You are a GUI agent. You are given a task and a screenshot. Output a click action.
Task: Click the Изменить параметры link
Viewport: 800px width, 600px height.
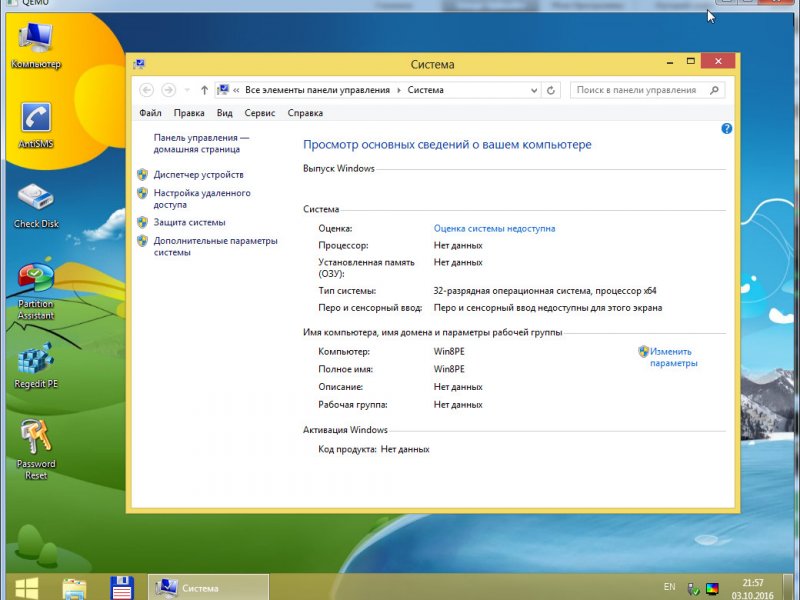tap(673, 357)
